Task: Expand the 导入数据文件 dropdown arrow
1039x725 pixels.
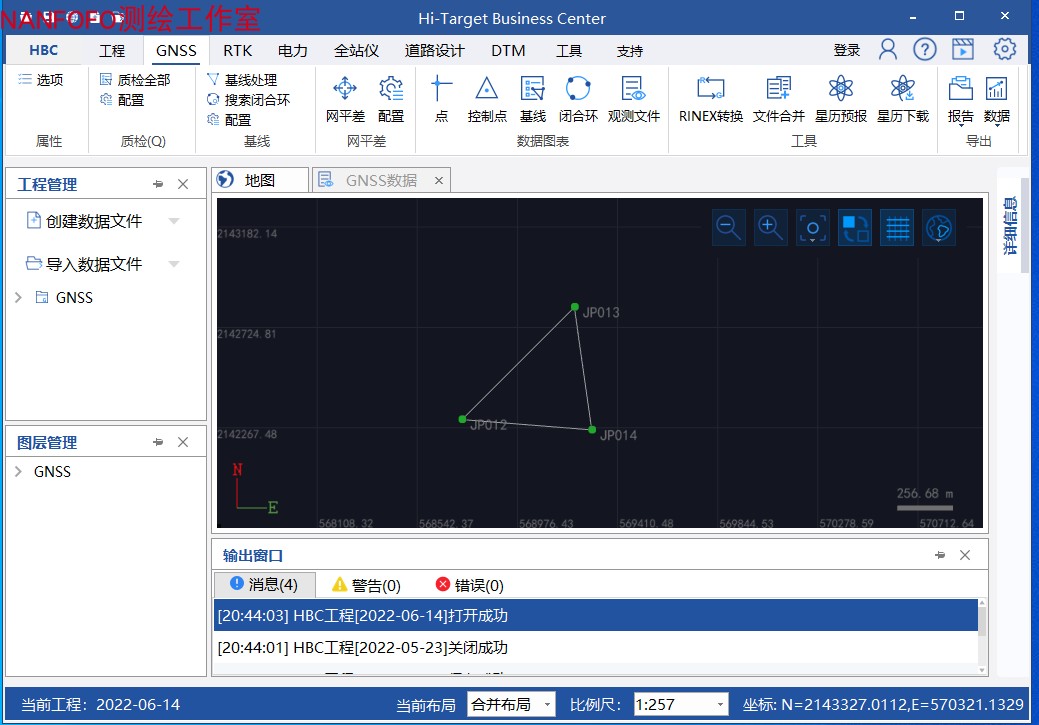Action: coord(174,264)
